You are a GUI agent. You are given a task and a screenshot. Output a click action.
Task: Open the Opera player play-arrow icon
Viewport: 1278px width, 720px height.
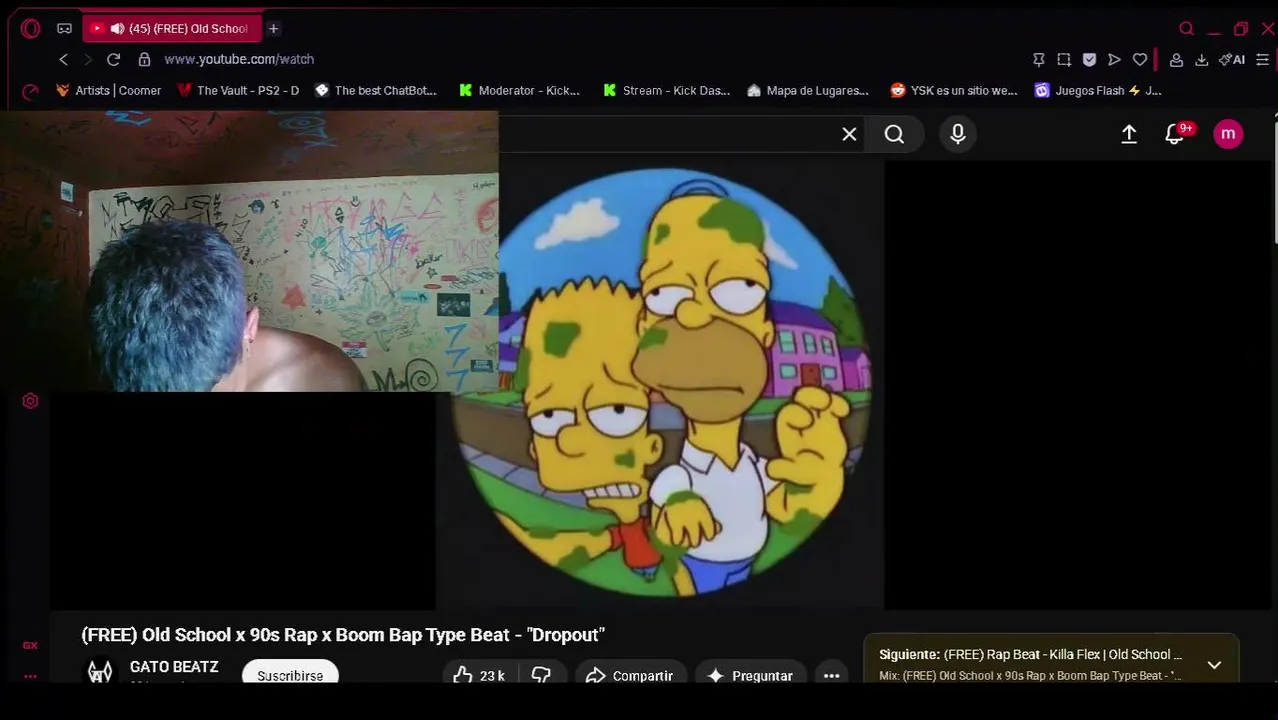point(1114,60)
